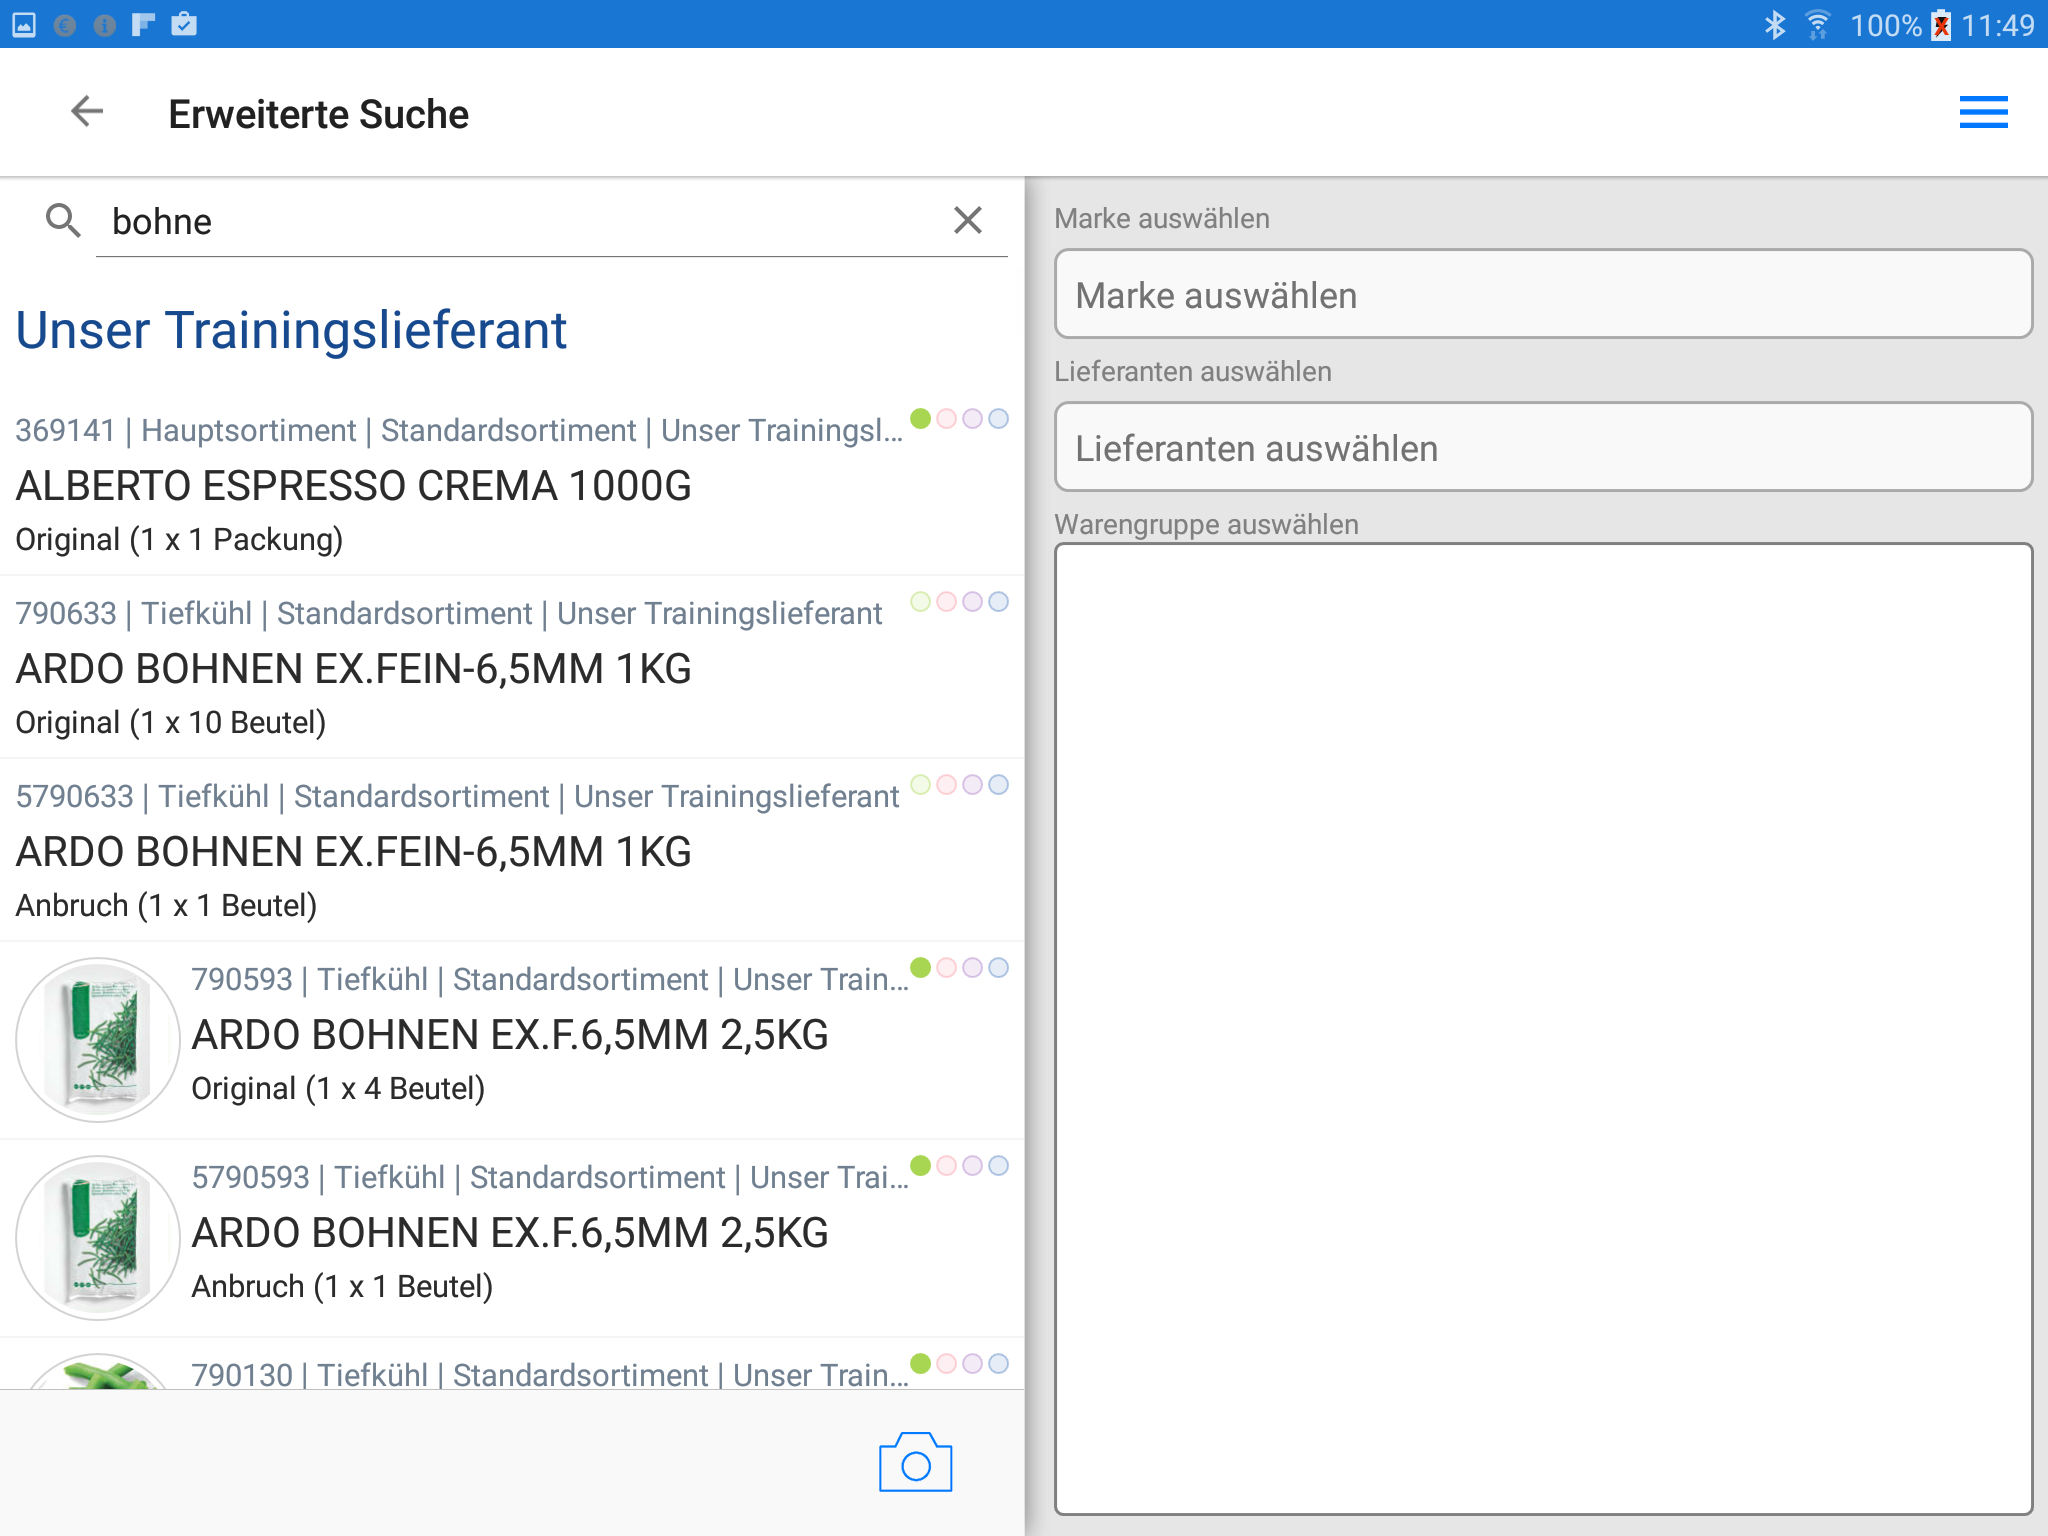
Task: Tap the battery indicator icon
Action: [1941, 24]
